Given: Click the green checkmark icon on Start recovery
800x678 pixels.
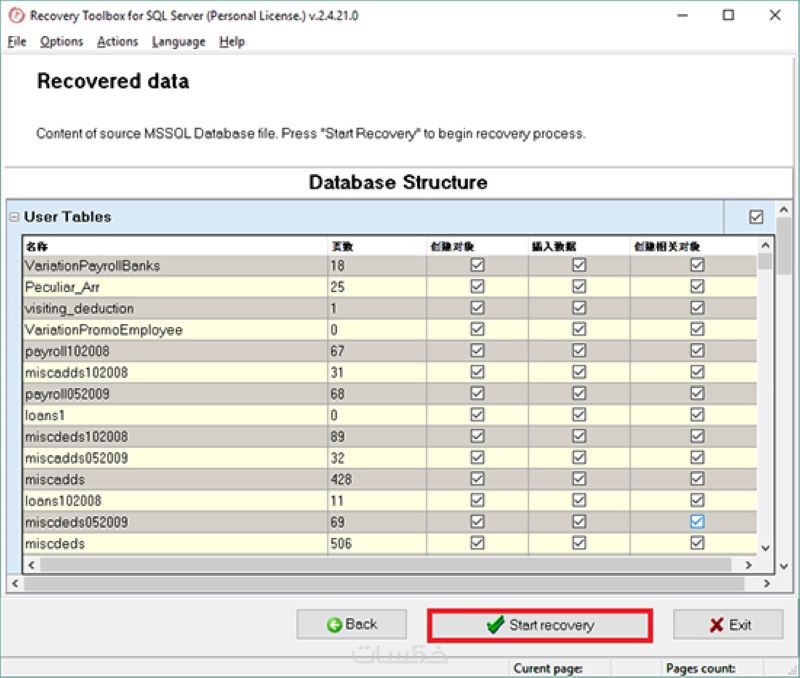Looking at the screenshot, I should coord(495,624).
